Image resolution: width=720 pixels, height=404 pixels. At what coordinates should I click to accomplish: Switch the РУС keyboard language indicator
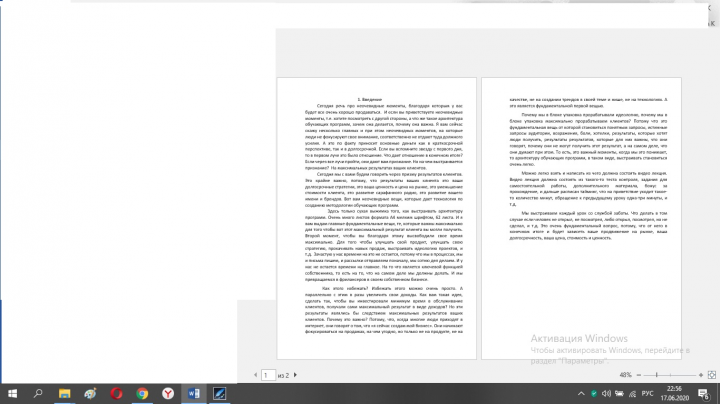click(647, 393)
